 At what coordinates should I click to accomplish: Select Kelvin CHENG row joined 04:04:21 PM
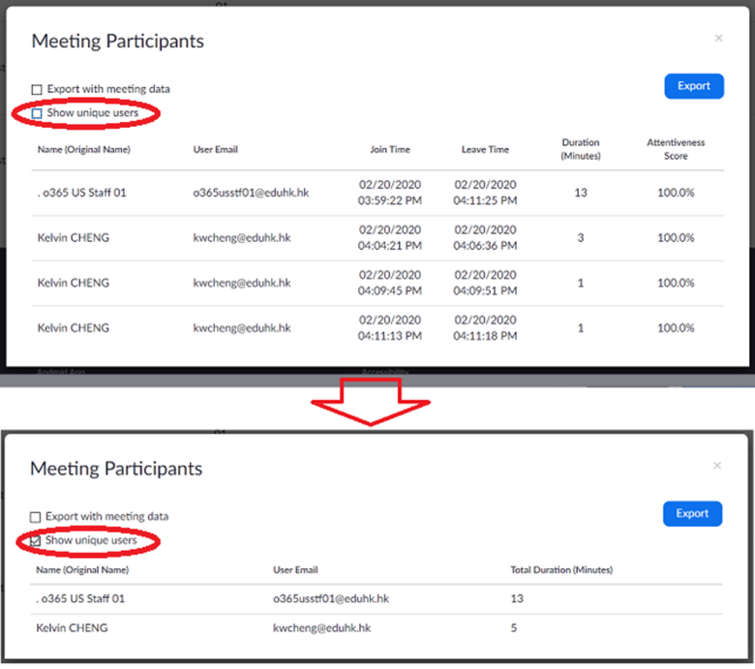point(378,238)
